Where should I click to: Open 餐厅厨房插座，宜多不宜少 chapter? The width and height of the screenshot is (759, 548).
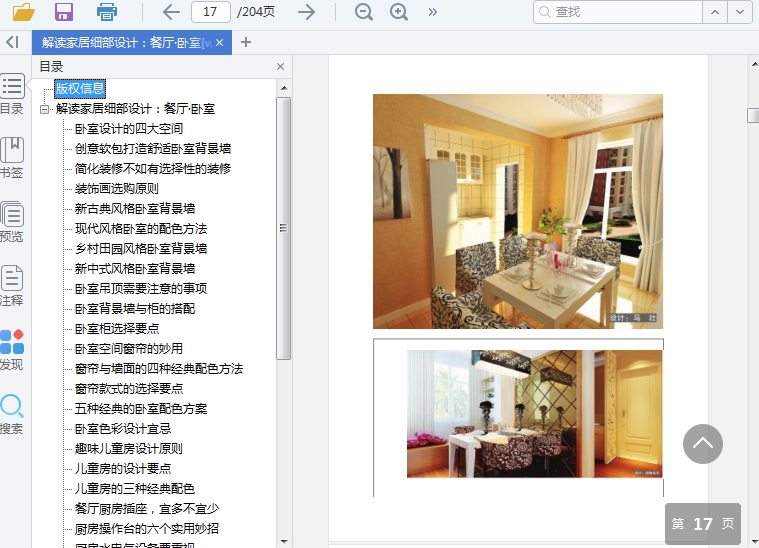147,509
